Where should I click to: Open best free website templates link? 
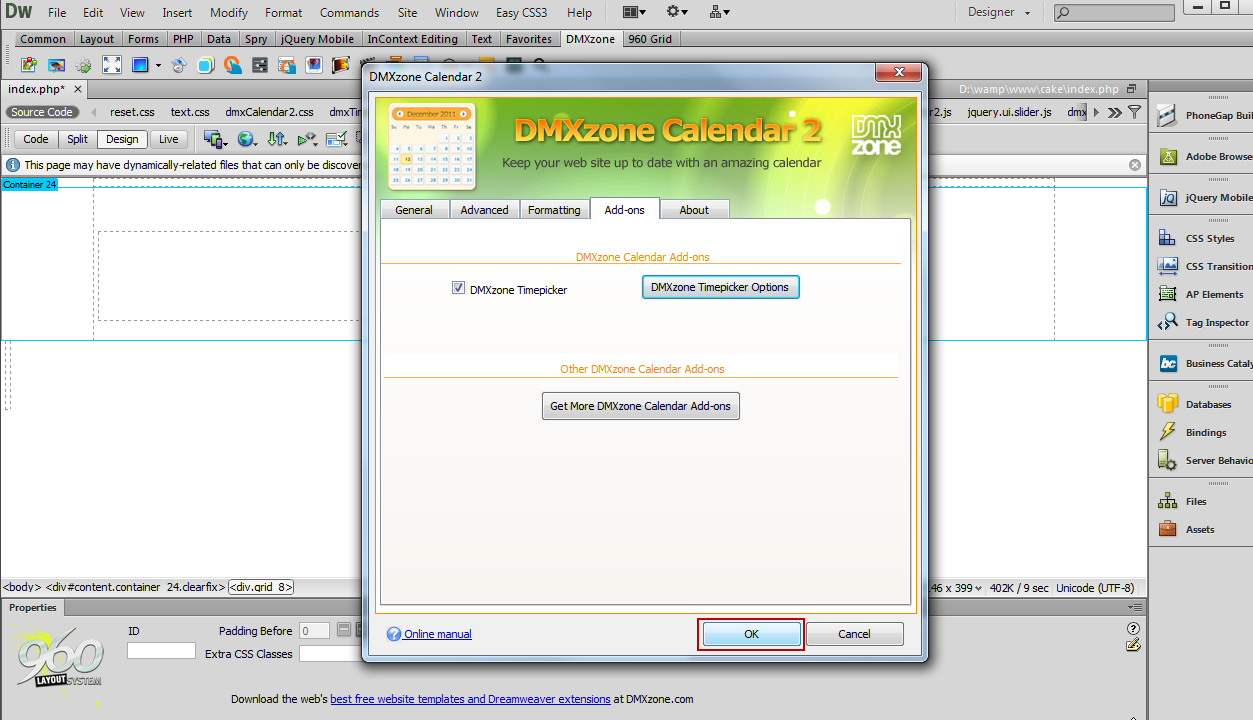click(x=470, y=699)
